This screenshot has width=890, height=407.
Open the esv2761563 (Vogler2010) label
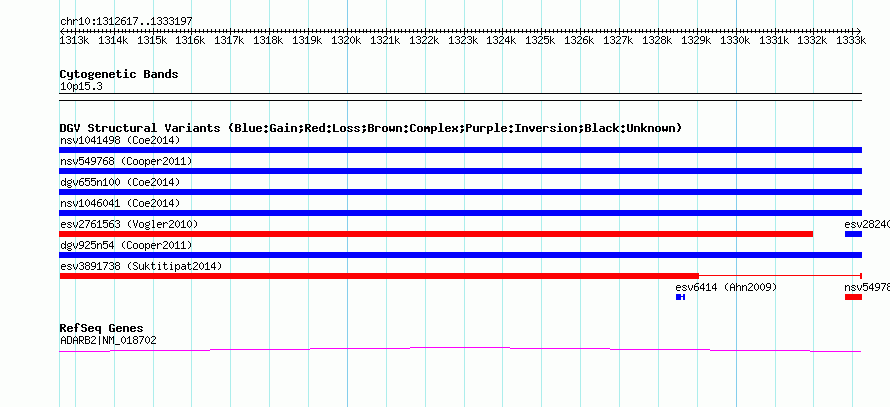[129, 224]
